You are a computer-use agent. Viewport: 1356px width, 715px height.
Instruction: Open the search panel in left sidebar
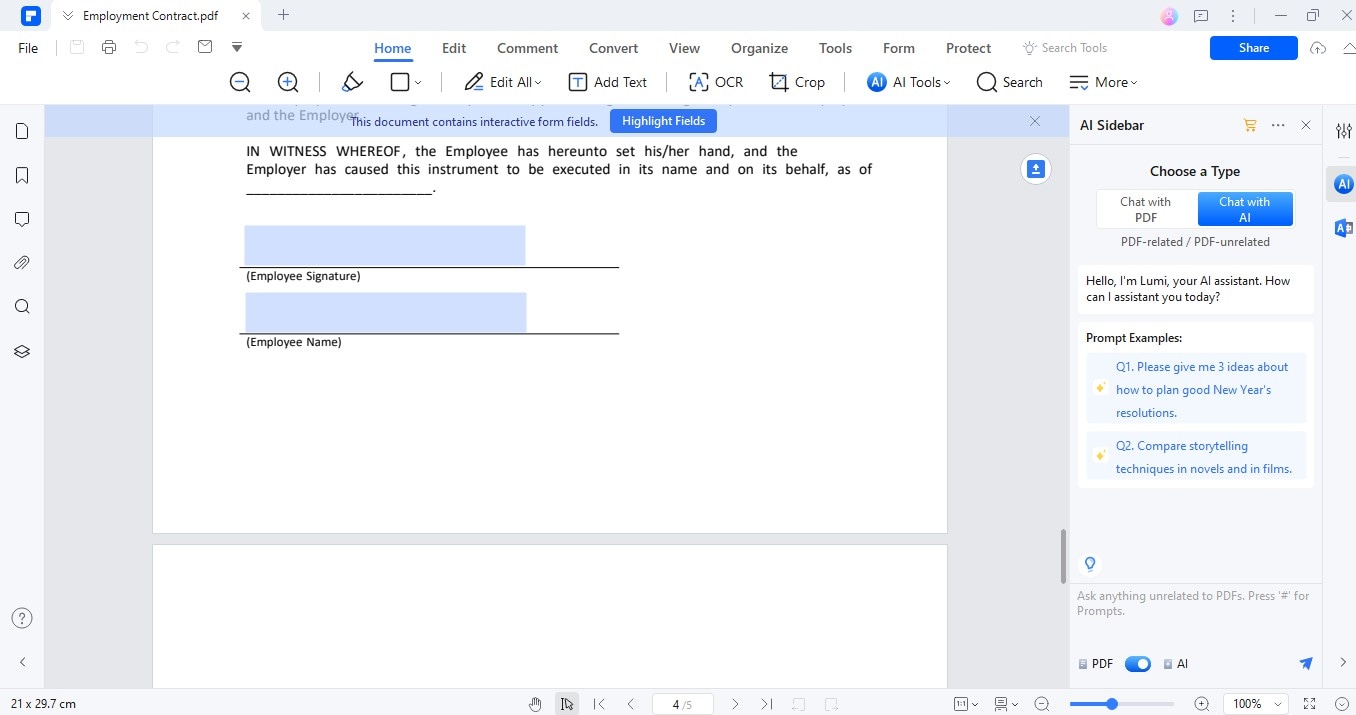[22, 307]
